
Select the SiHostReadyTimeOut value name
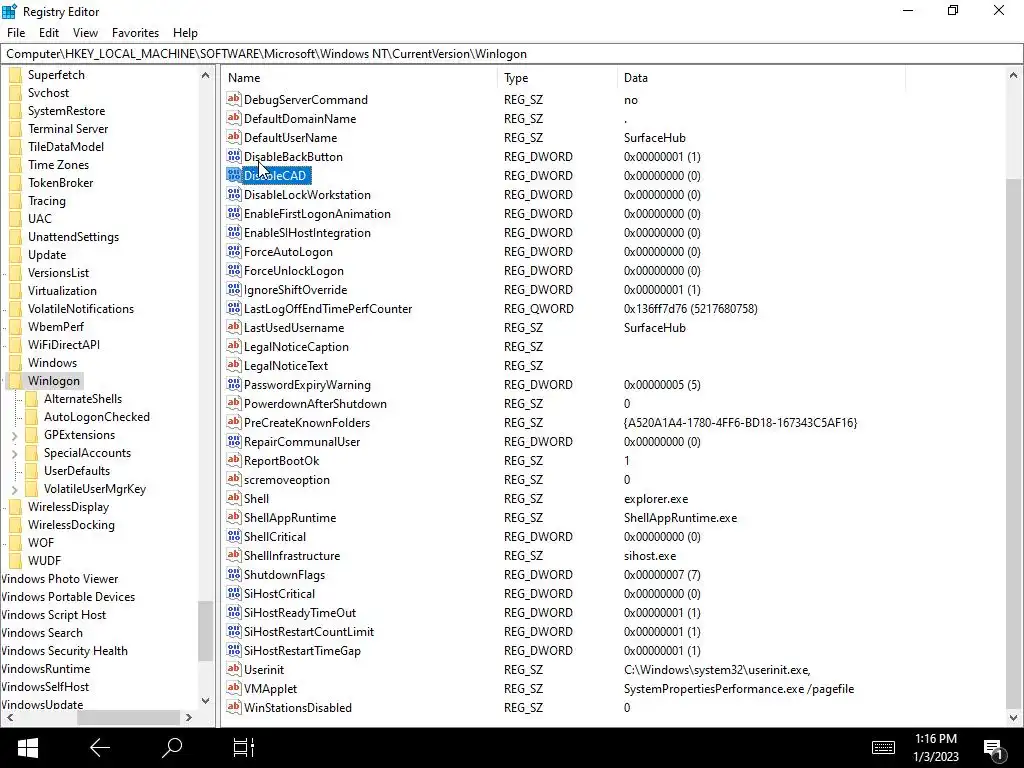point(300,613)
